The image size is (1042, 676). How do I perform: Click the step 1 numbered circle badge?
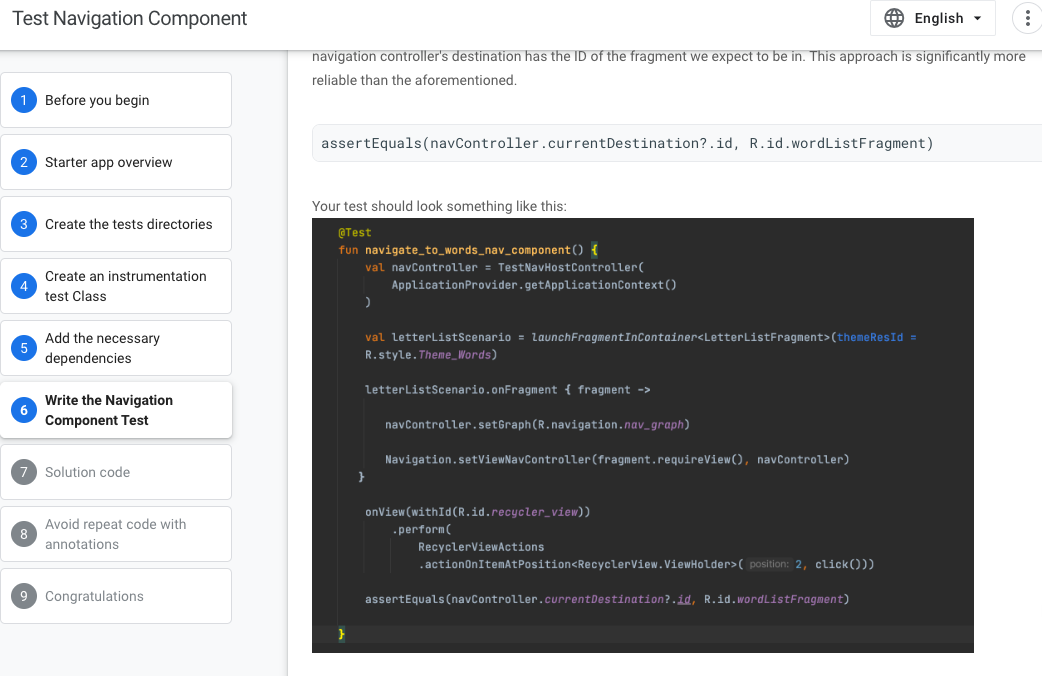coord(25,100)
